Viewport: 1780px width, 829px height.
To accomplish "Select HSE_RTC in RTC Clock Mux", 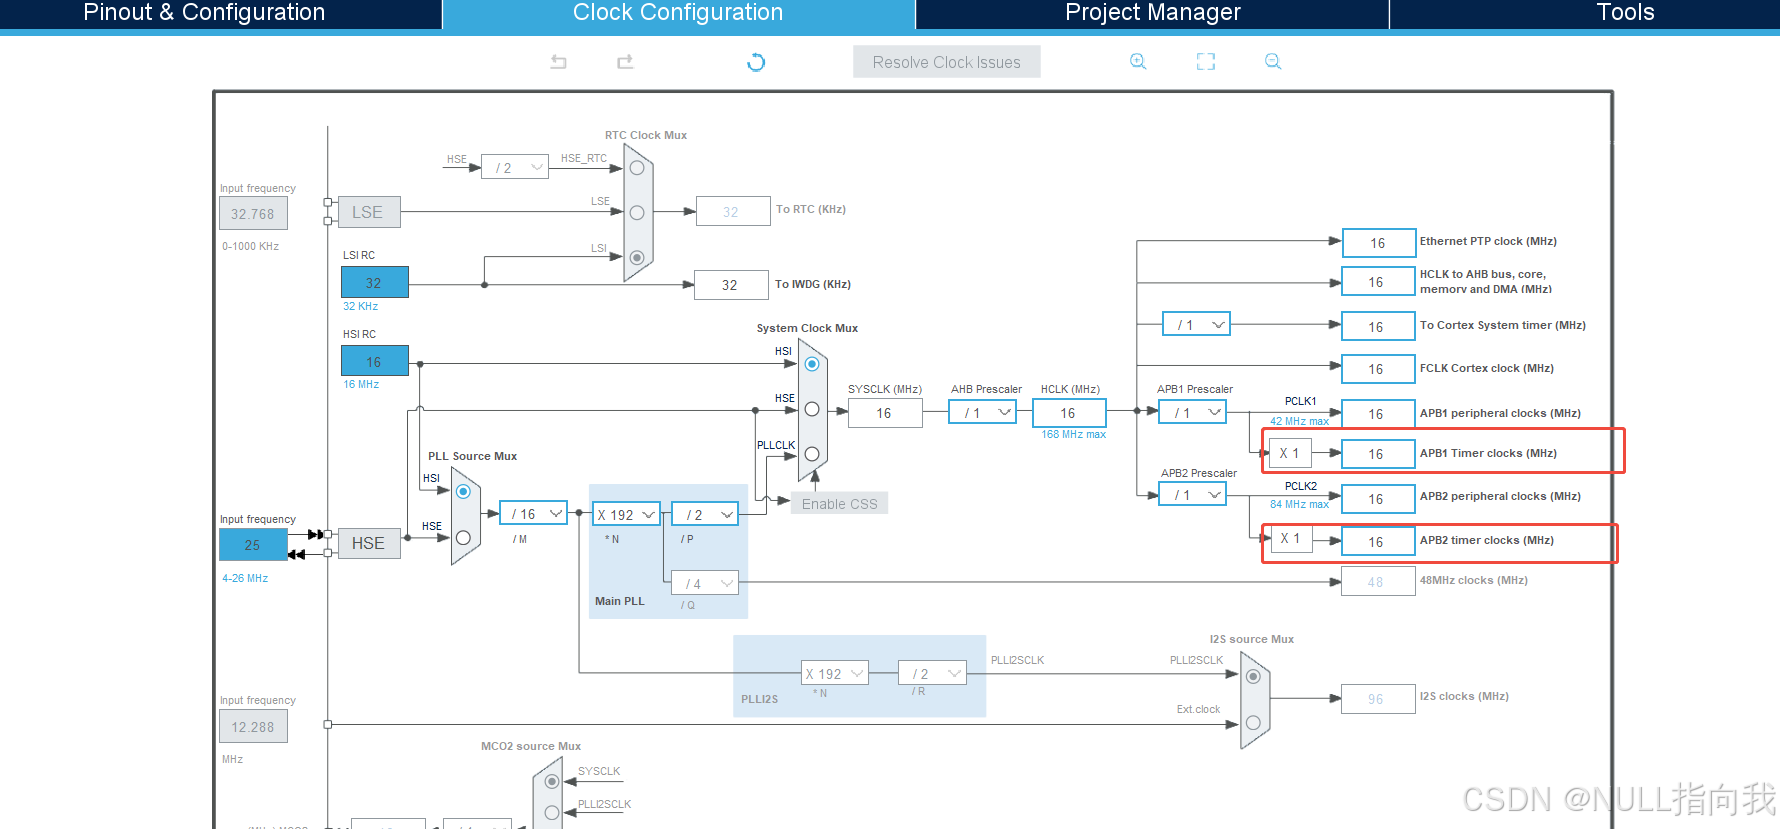I will pos(637,168).
